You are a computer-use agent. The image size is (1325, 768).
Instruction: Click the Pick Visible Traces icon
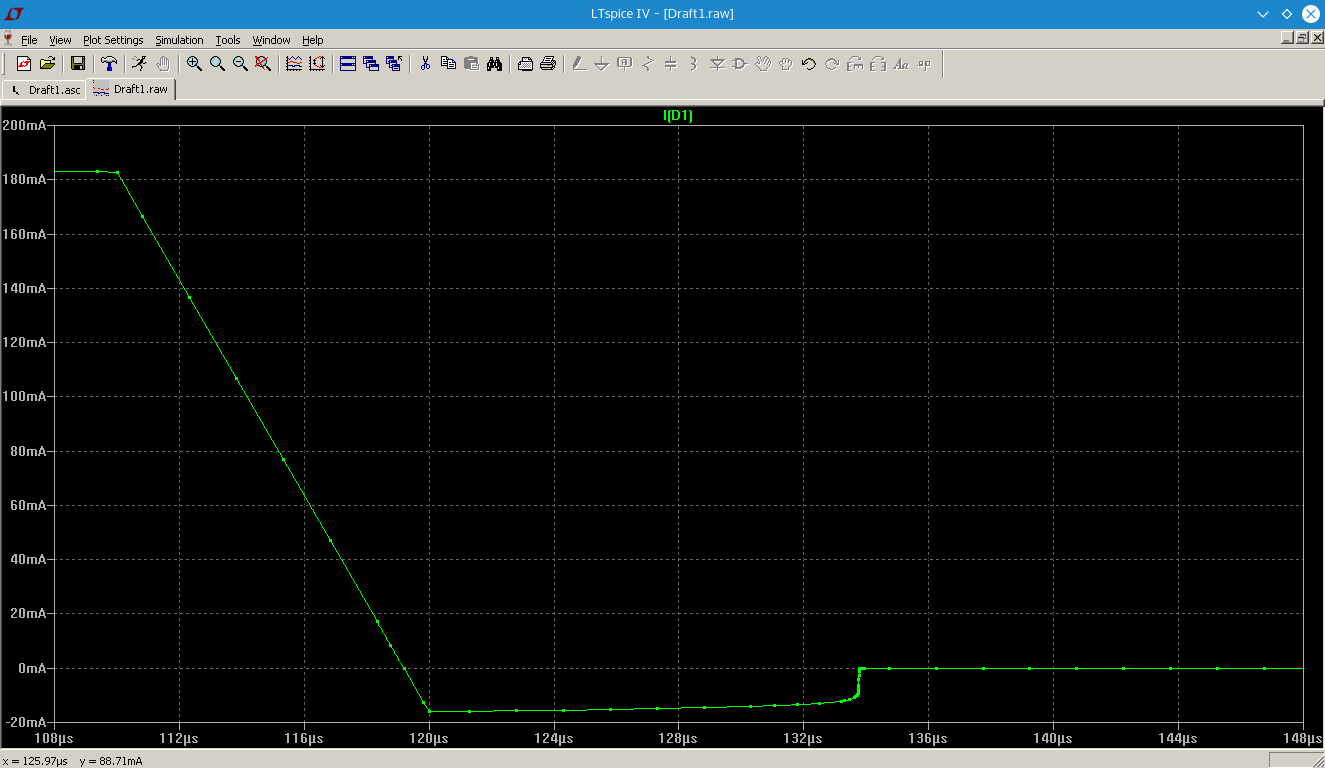click(294, 64)
